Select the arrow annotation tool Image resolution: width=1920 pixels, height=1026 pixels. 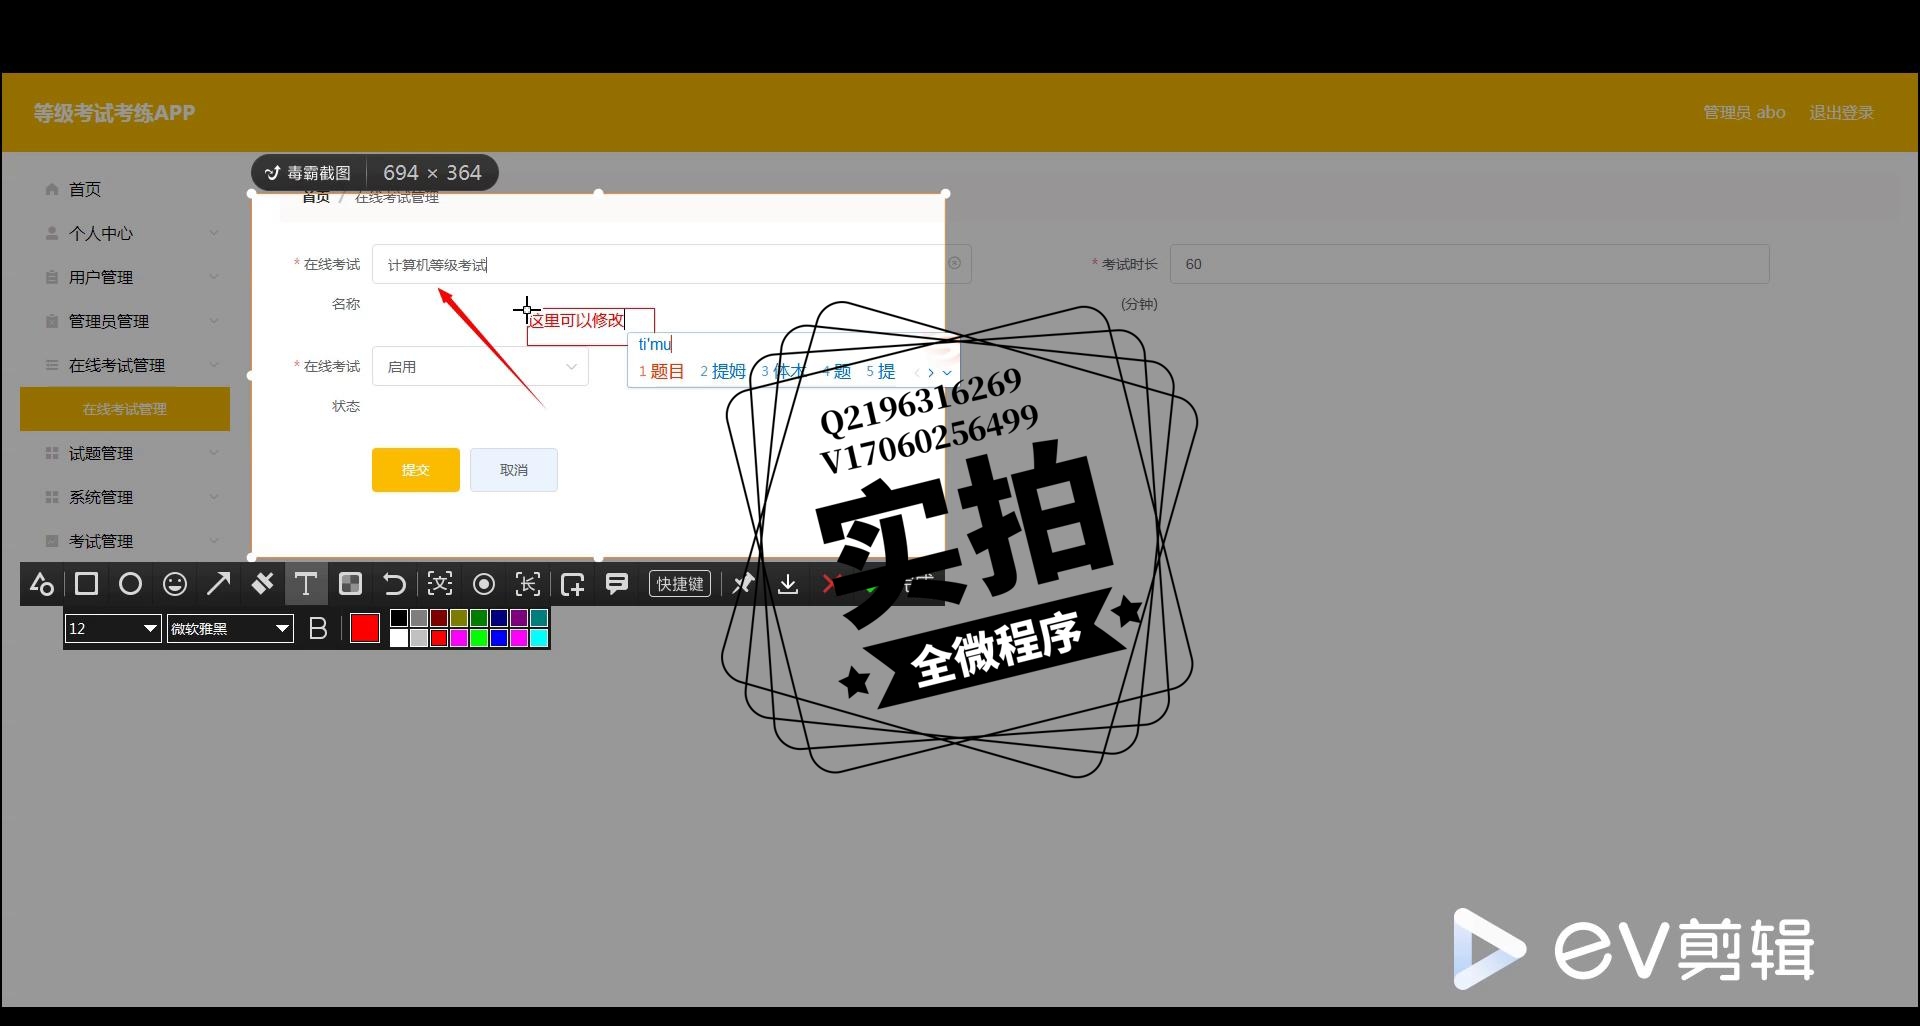point(218,584)
